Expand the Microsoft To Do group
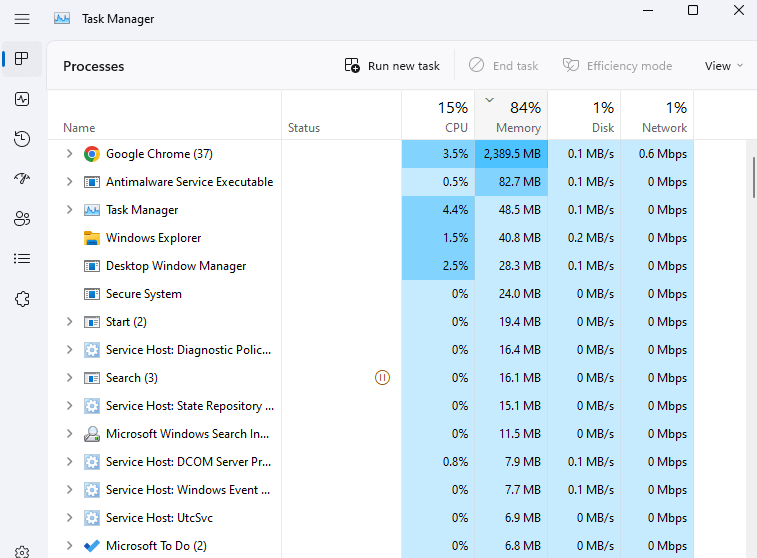The width and height of the screenshot is (757, 558). (69, 546)
